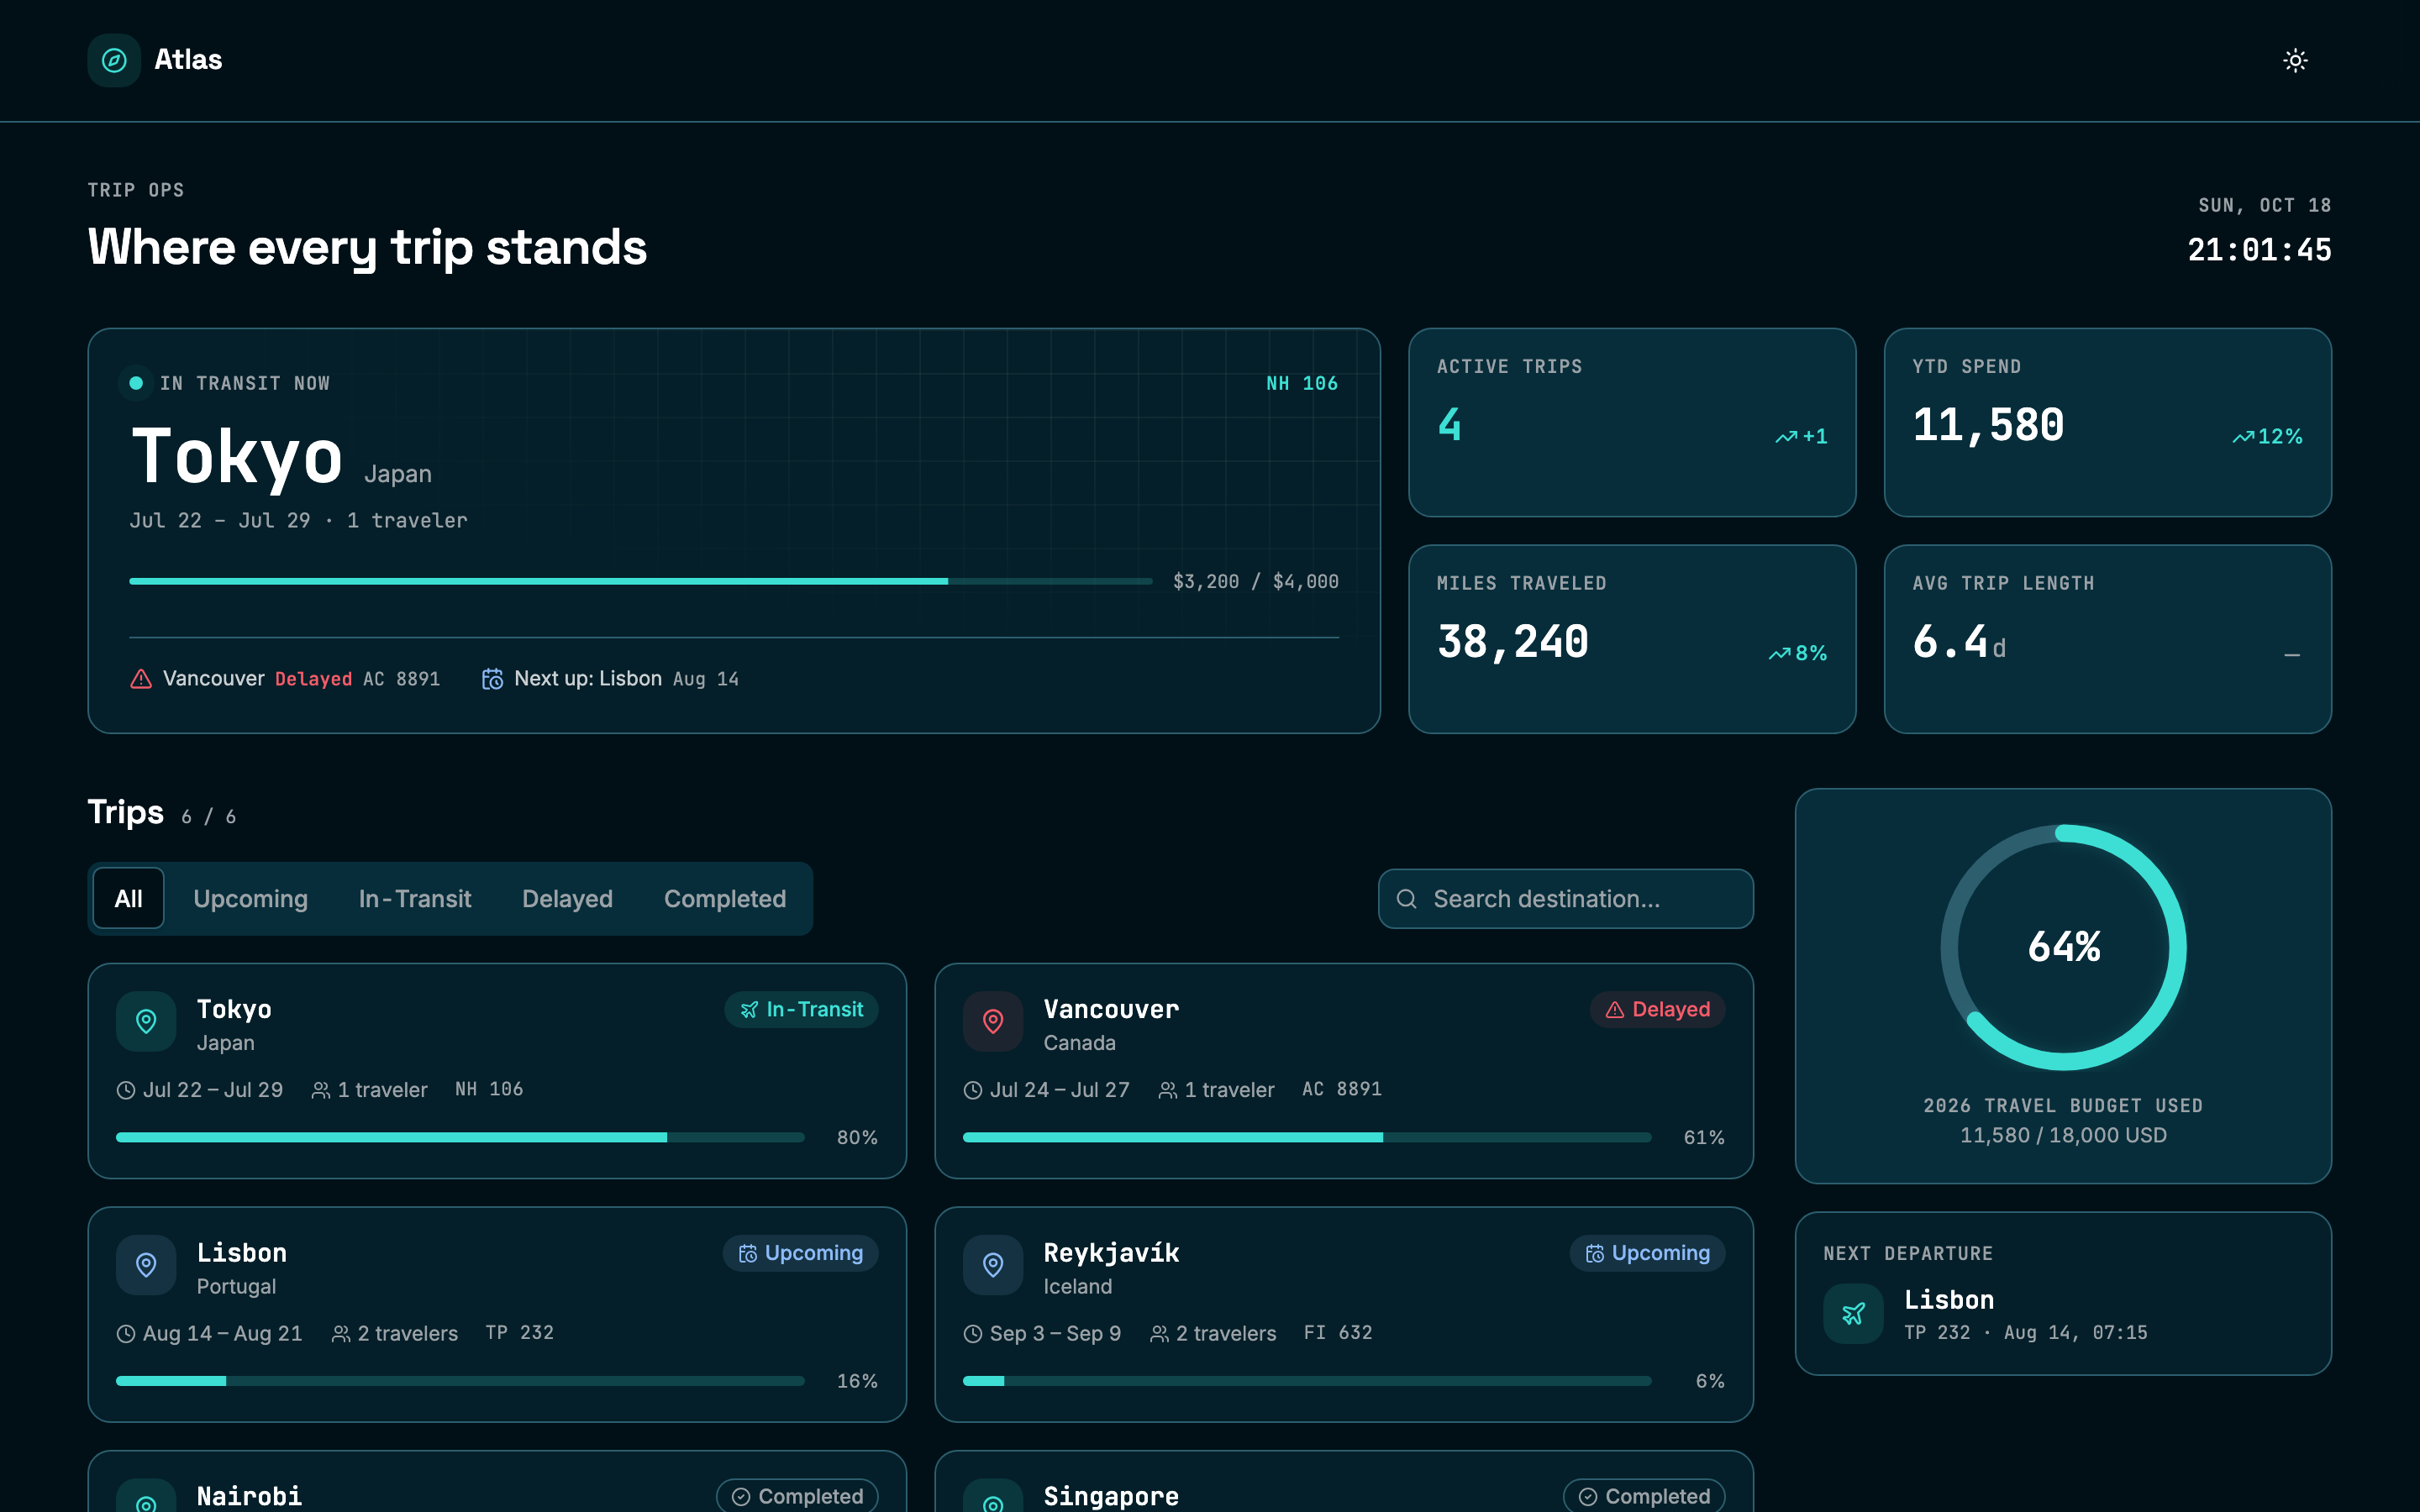This screenshot has height=1512, width=2420.
Task: Switch to the Completed filter tab
Action: [x=725, y=898]
